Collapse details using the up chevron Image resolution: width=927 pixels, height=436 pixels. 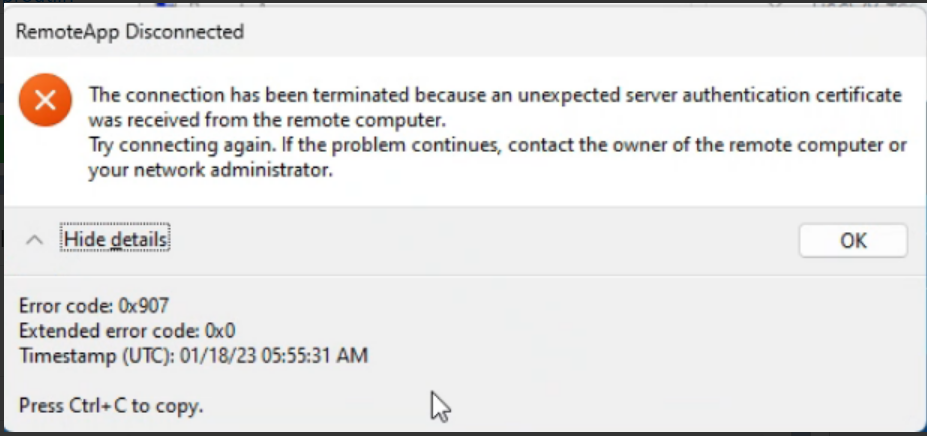click(x=34, y=240)
